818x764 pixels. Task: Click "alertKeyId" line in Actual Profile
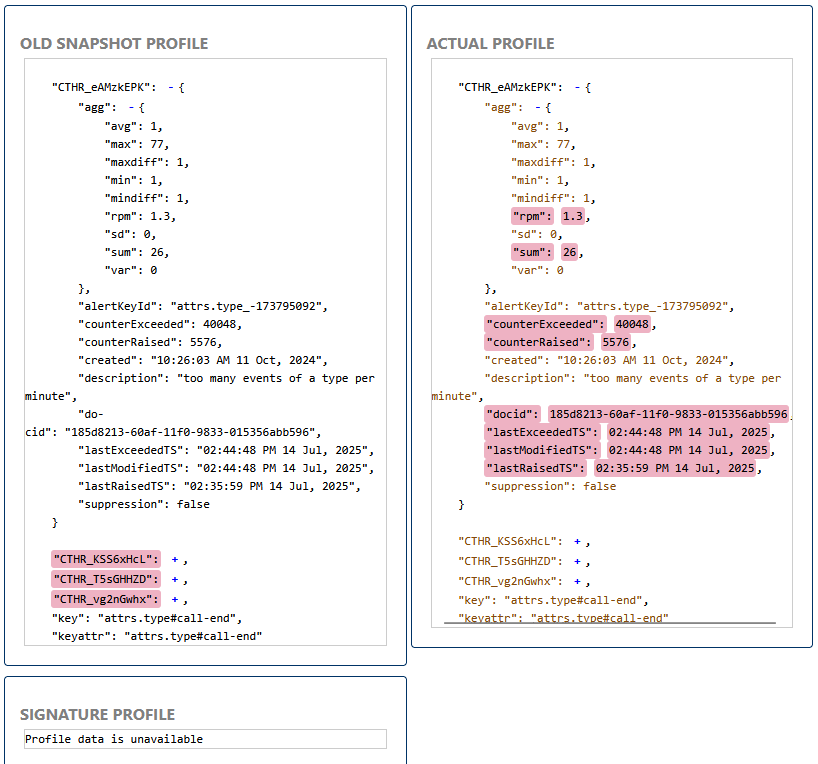(x=609, y=306)
